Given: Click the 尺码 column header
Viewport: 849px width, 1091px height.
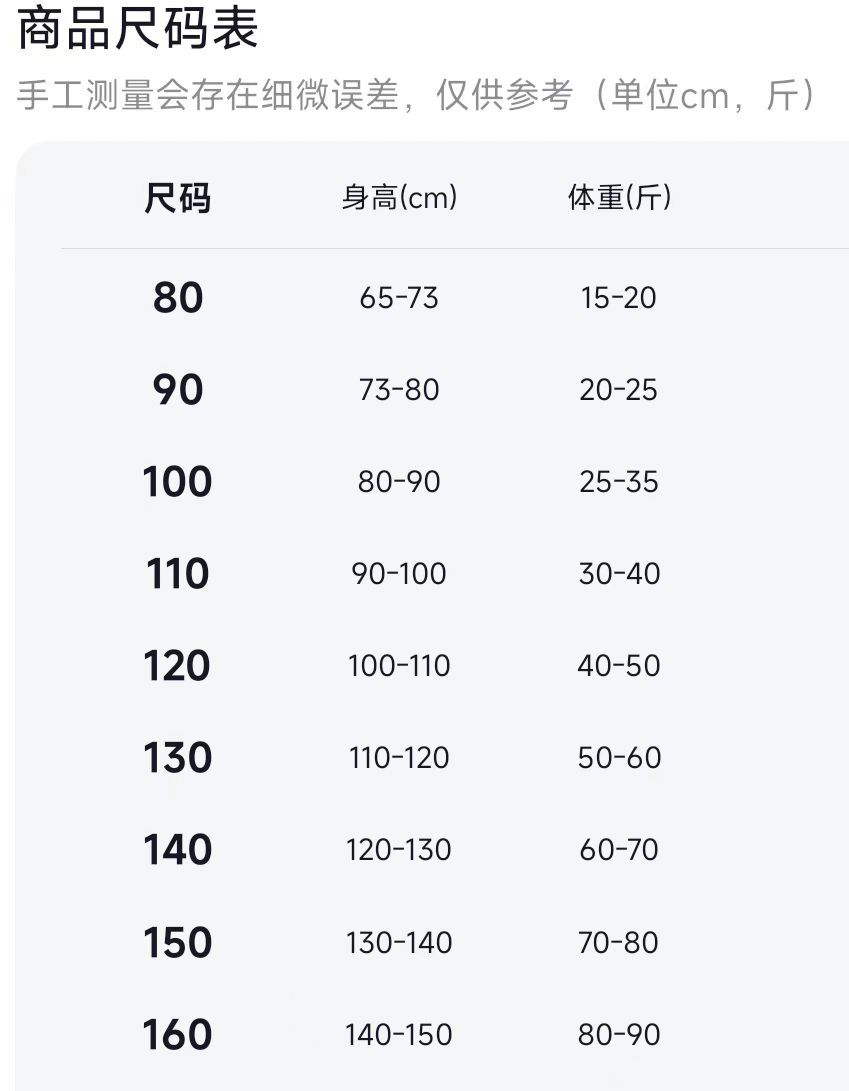Looking at the screenshot, I should [x=178, y=198].
